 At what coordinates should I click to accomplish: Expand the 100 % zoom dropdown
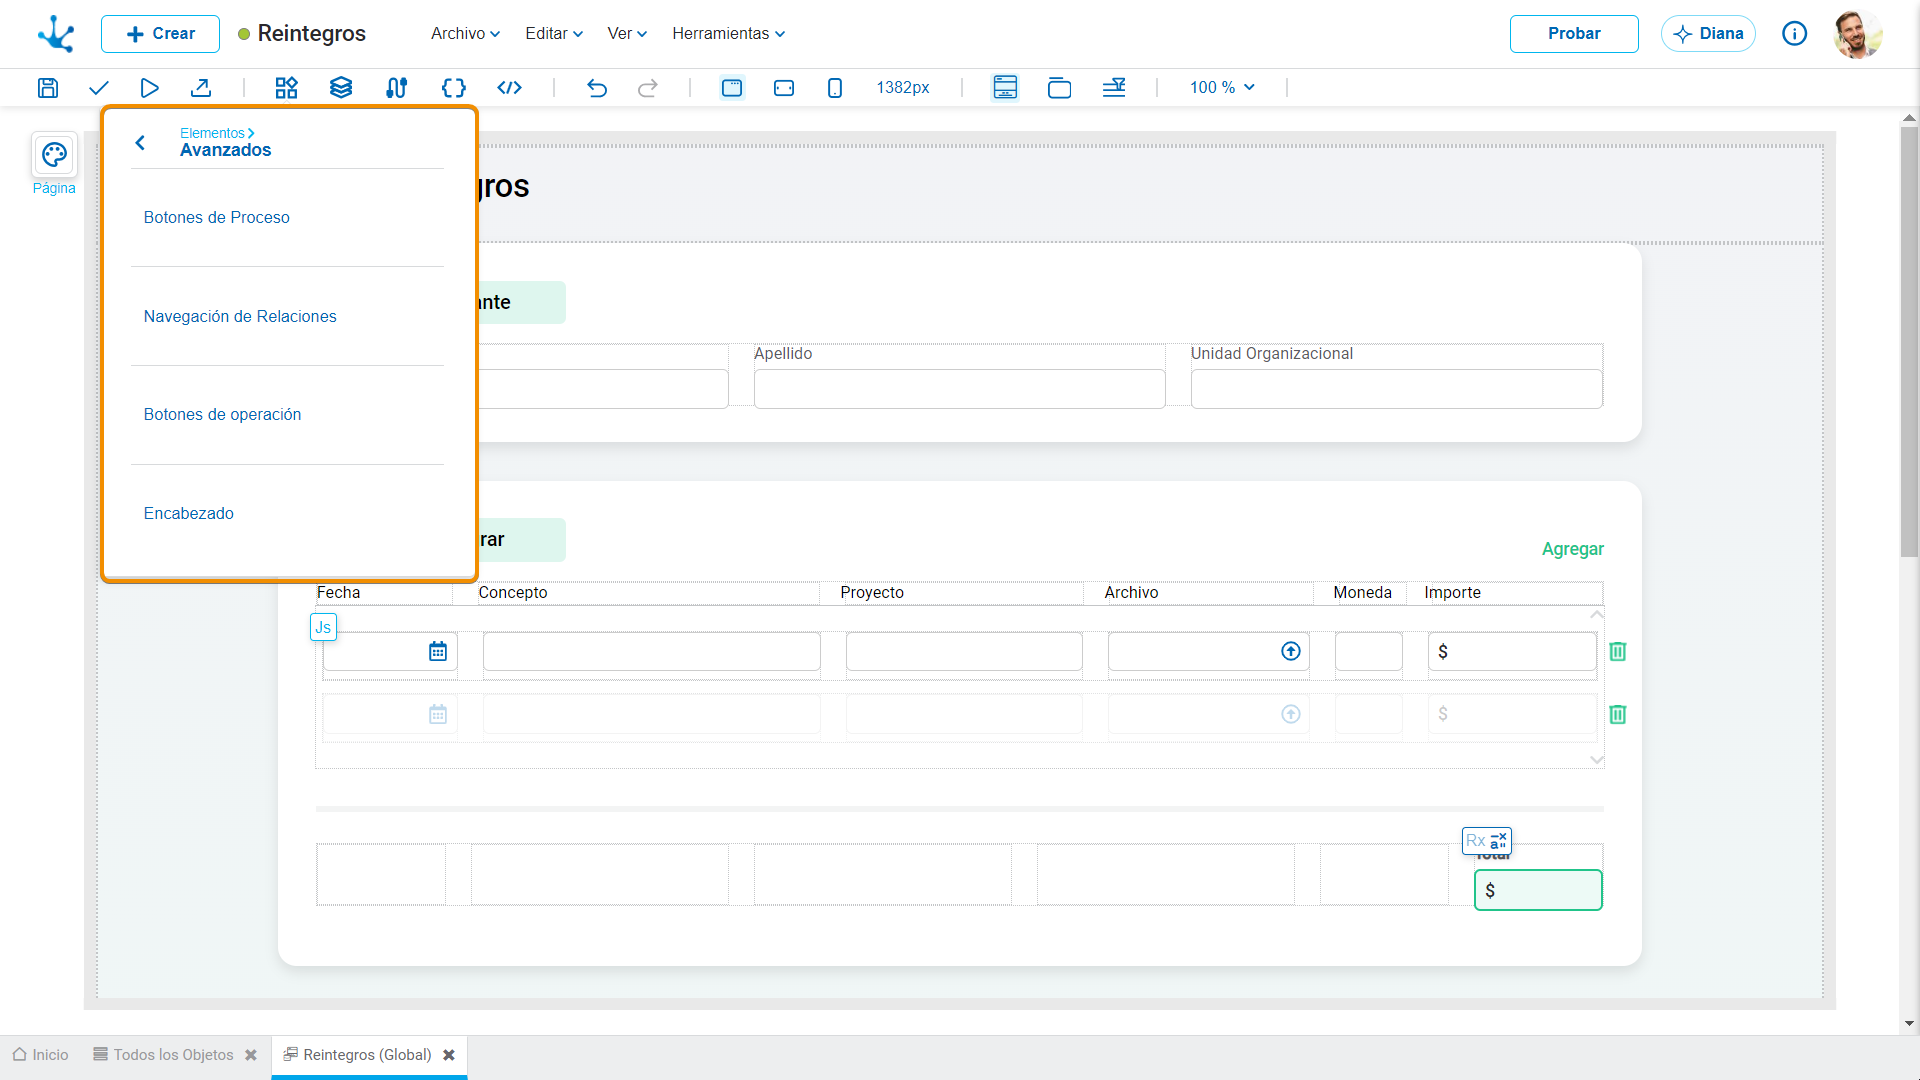(x=1222, y=88)
